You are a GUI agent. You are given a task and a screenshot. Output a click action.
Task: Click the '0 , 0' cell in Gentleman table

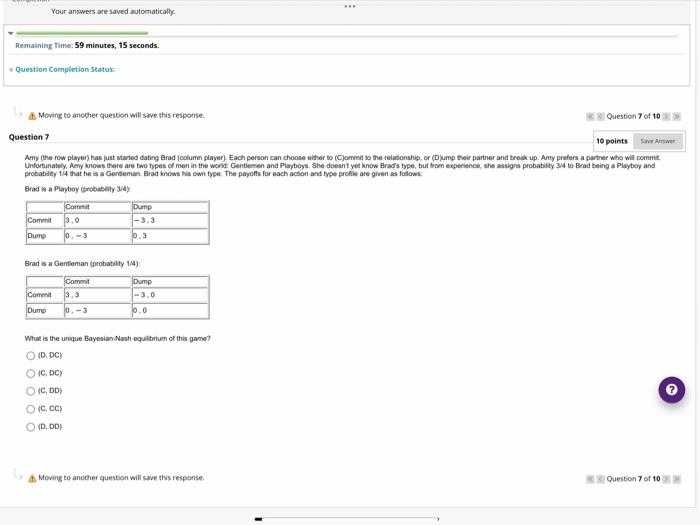coord(170,310)
